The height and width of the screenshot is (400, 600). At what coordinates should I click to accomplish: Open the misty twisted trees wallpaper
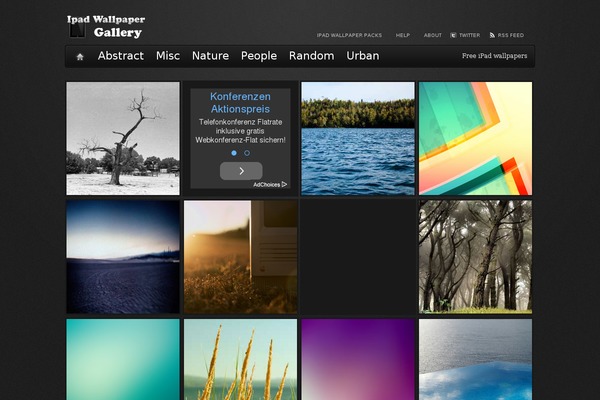pos(475,257)
